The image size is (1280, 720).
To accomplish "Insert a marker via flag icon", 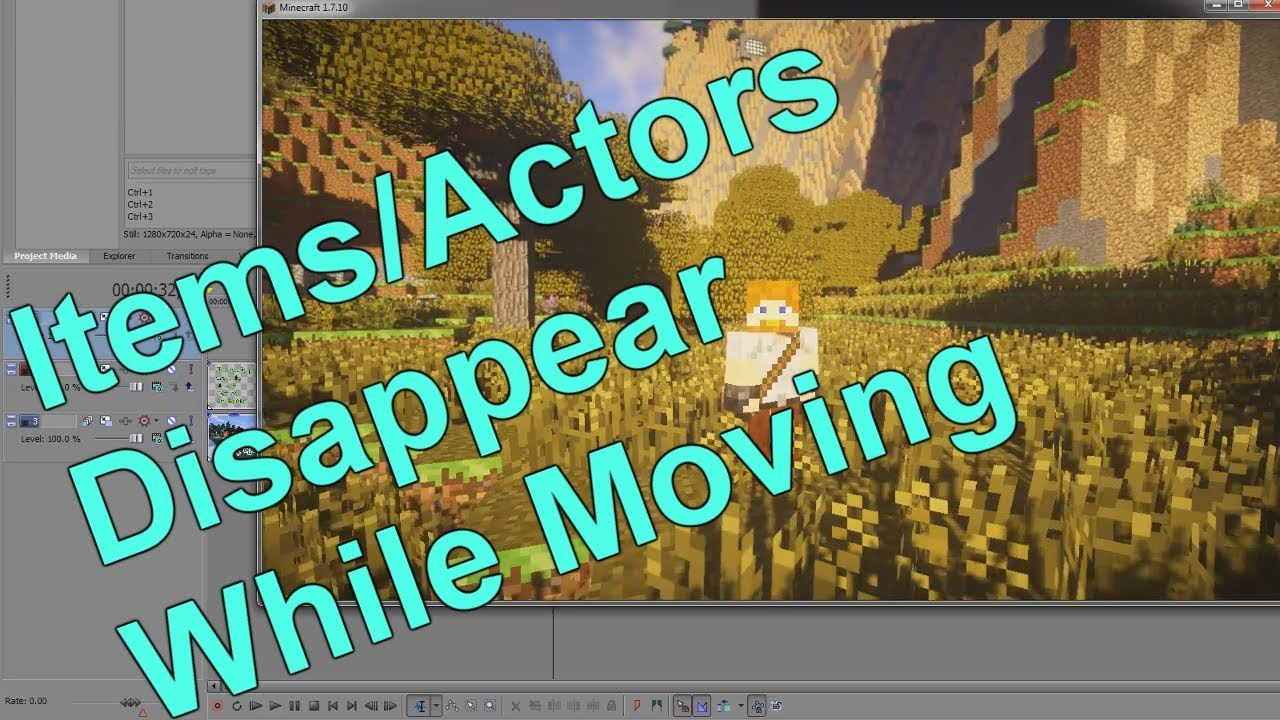I will tap(637, 706).
